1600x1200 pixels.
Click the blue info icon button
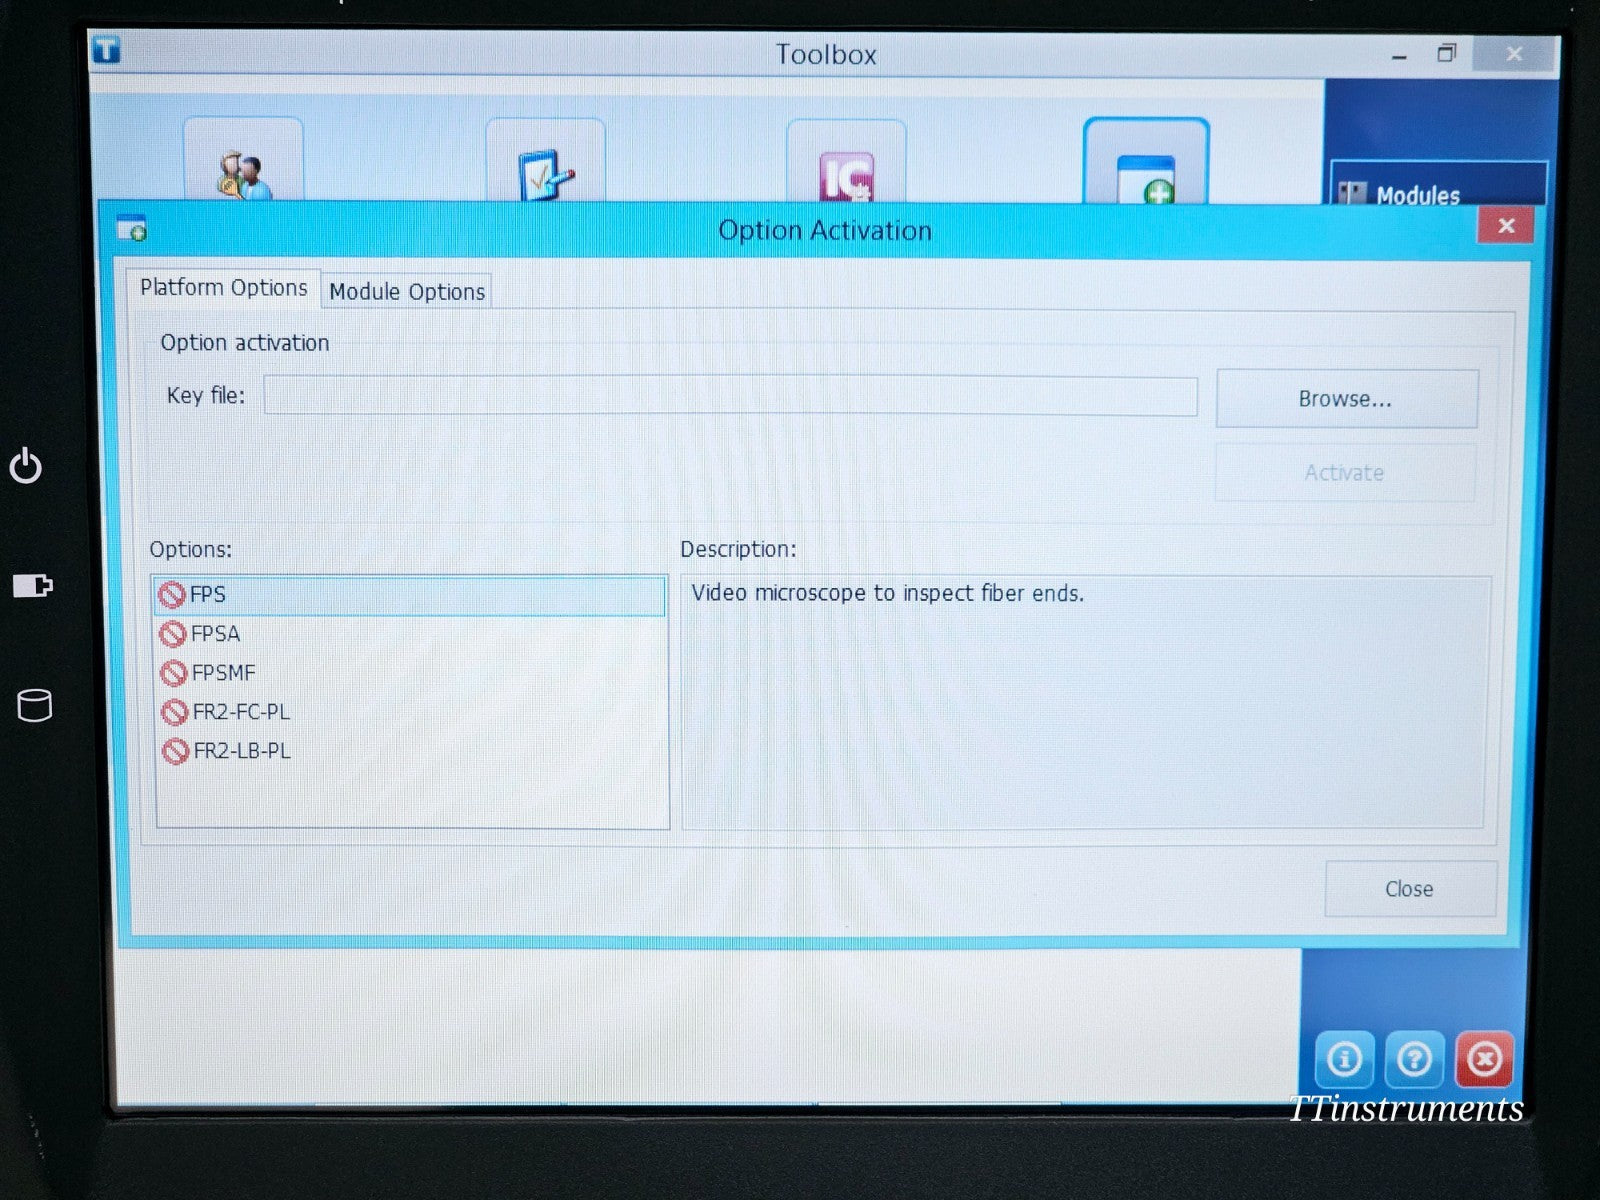(1343, 1058)
